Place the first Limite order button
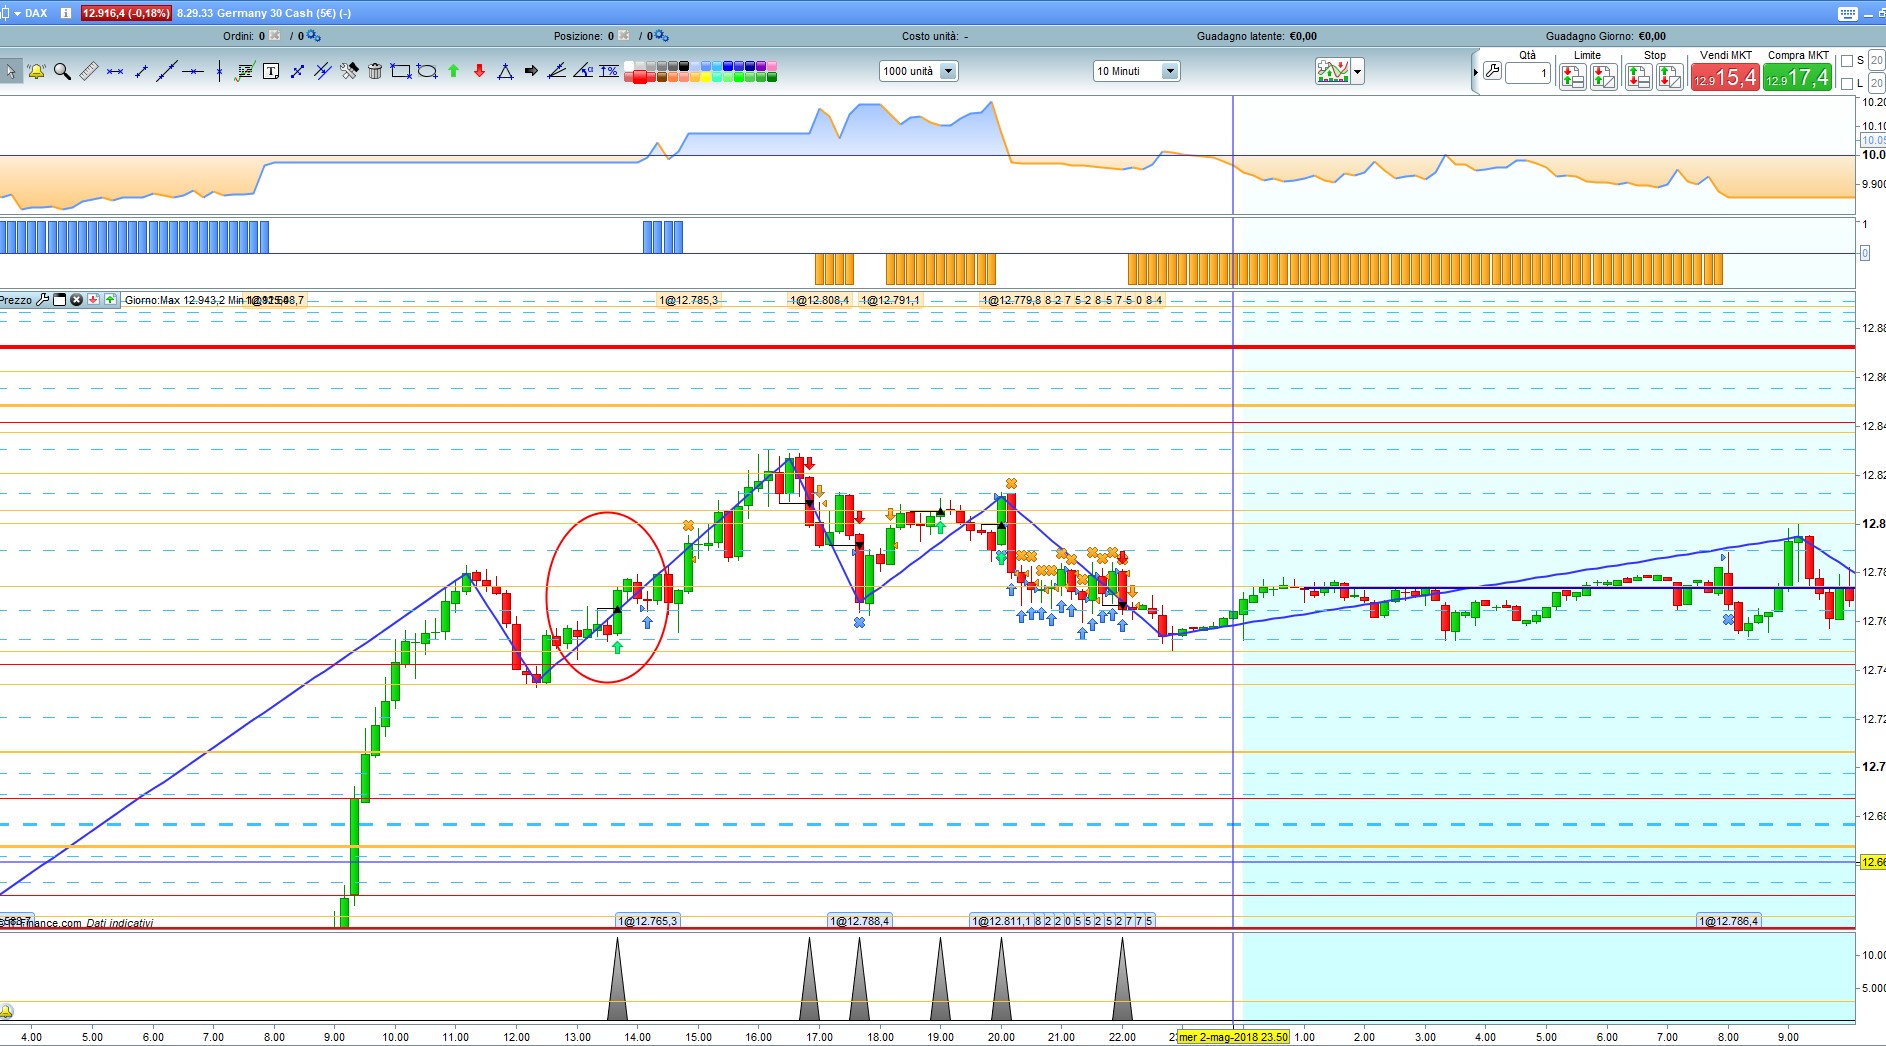Image resolution: width=1886 pixels, height=1046 pixels. click(1572, 77)
